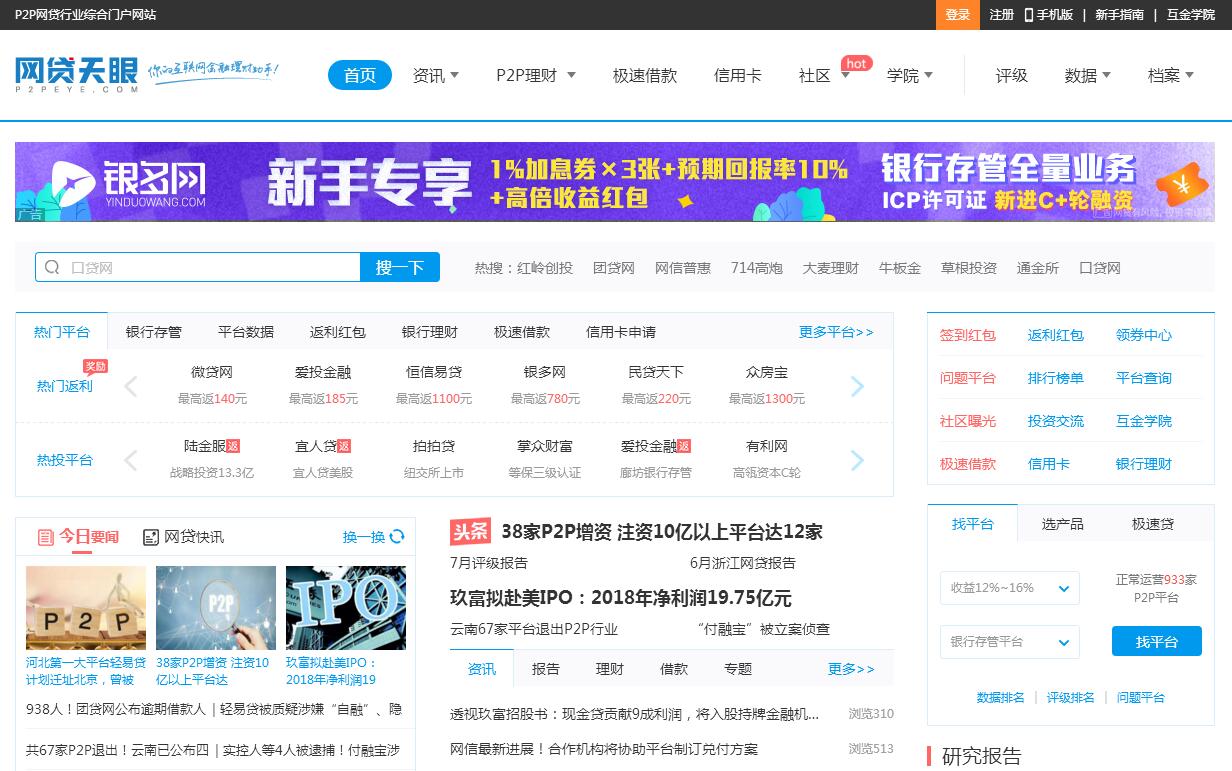Click the IPO news thumbnail image
Image resolution: width=1232 pixels, height=771 pixels.
[x=345, y=608]
